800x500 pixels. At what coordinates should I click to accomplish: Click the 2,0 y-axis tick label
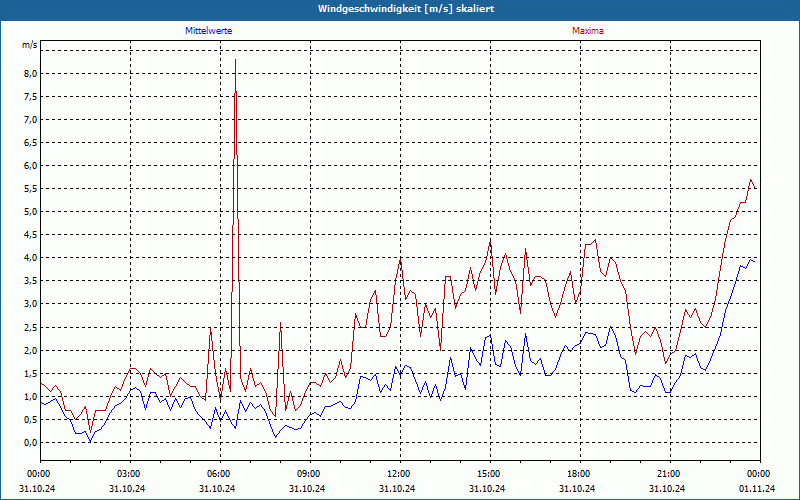point(30,351)
